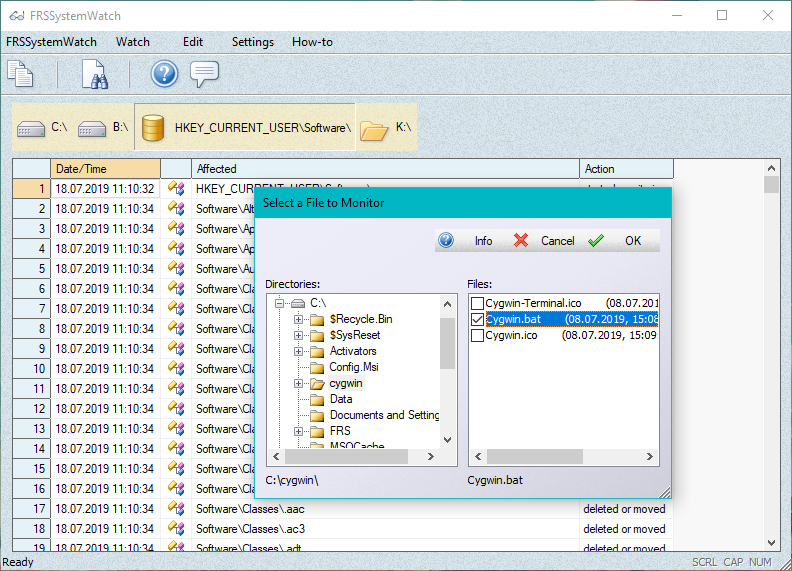The width and height of the screenshot is (792, 571).
Task: Click the Cancel button in dialog
Action: [x=545, y=241]
